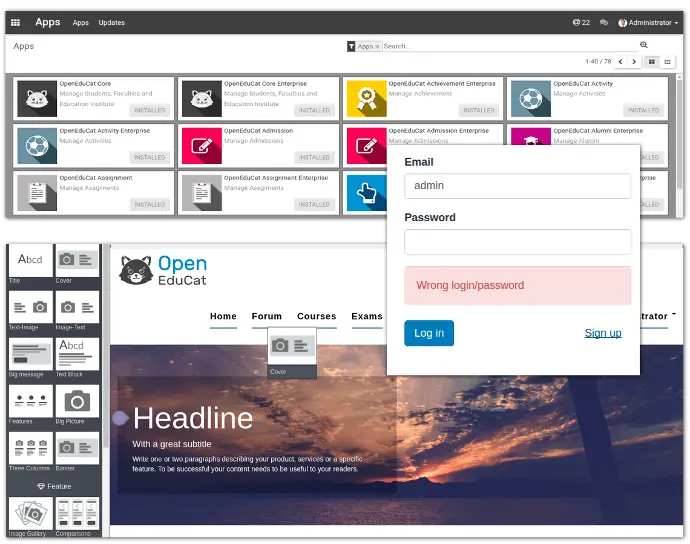Remove the Apps filter tag from search
The width and height of the screenshot is (690, 544).
(377, 46)
